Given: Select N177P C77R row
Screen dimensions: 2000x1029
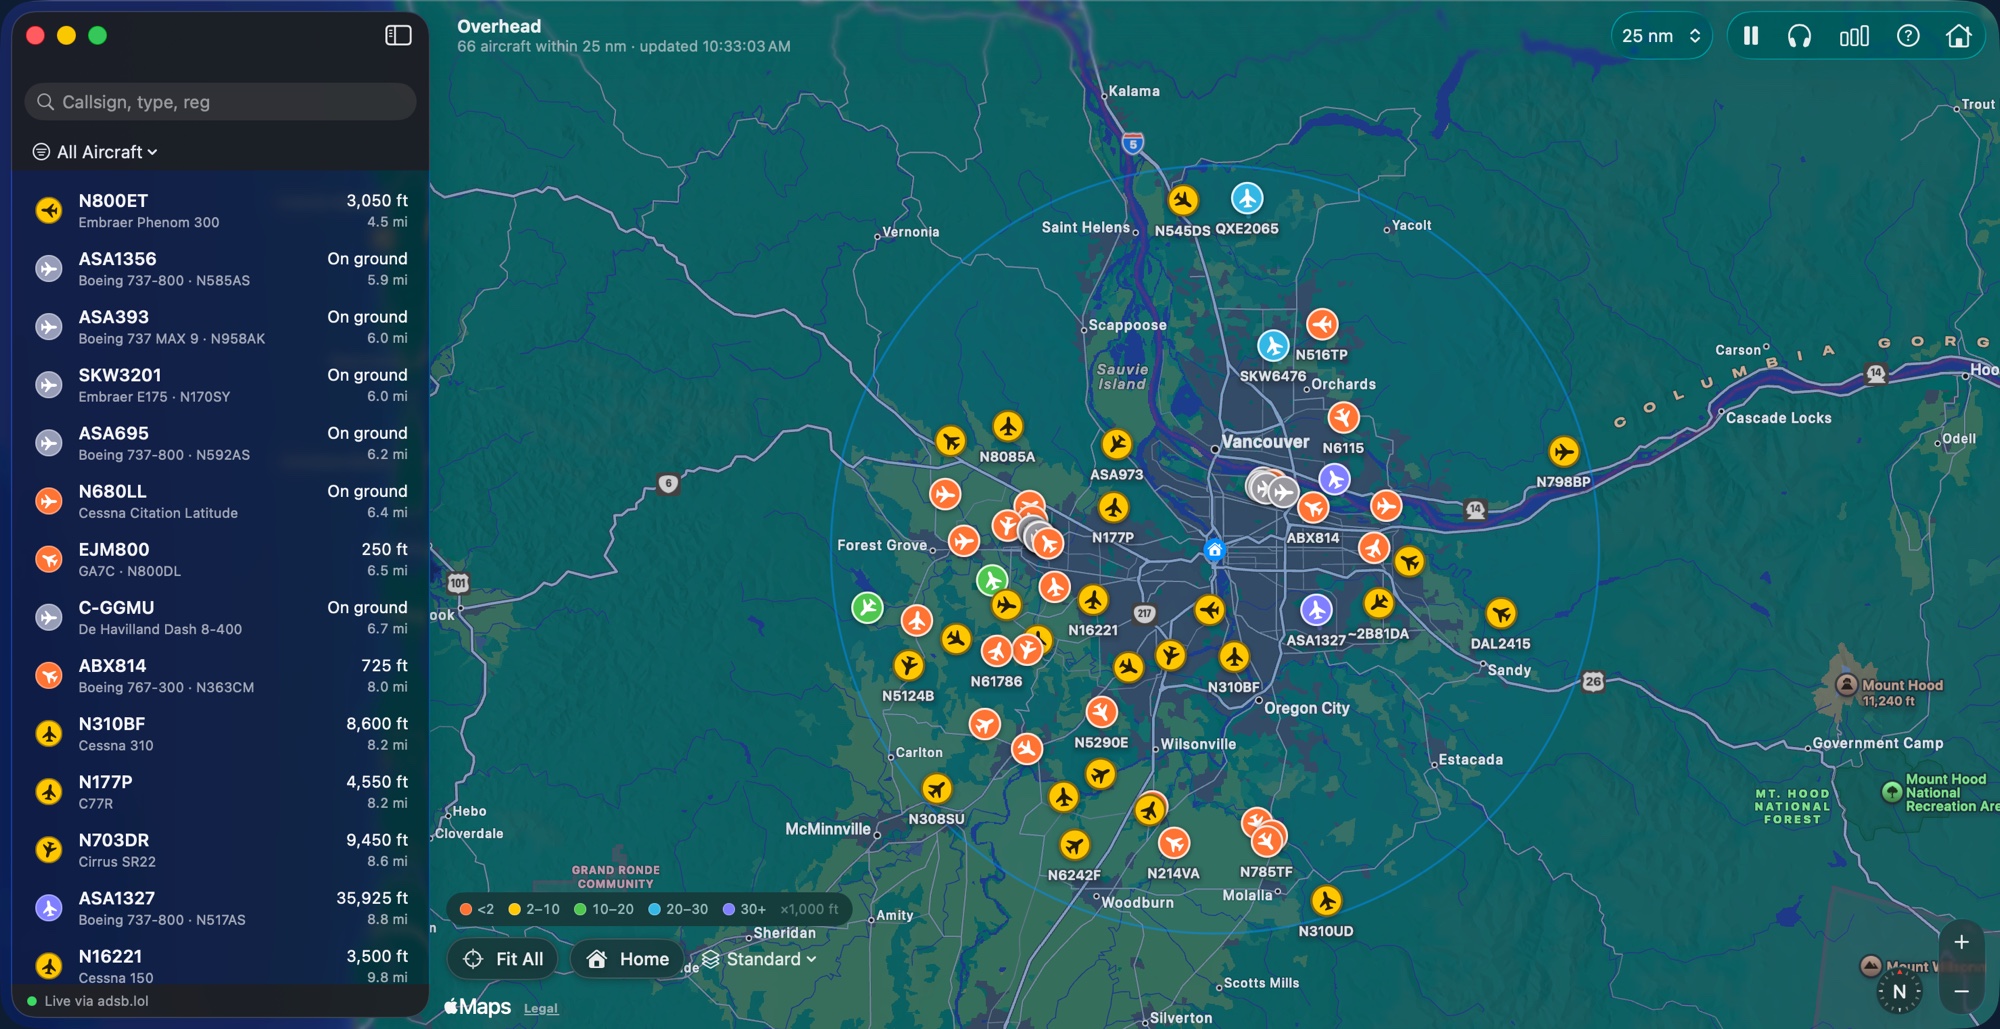Looking at the screenshot, I should (x=221, y=791).
